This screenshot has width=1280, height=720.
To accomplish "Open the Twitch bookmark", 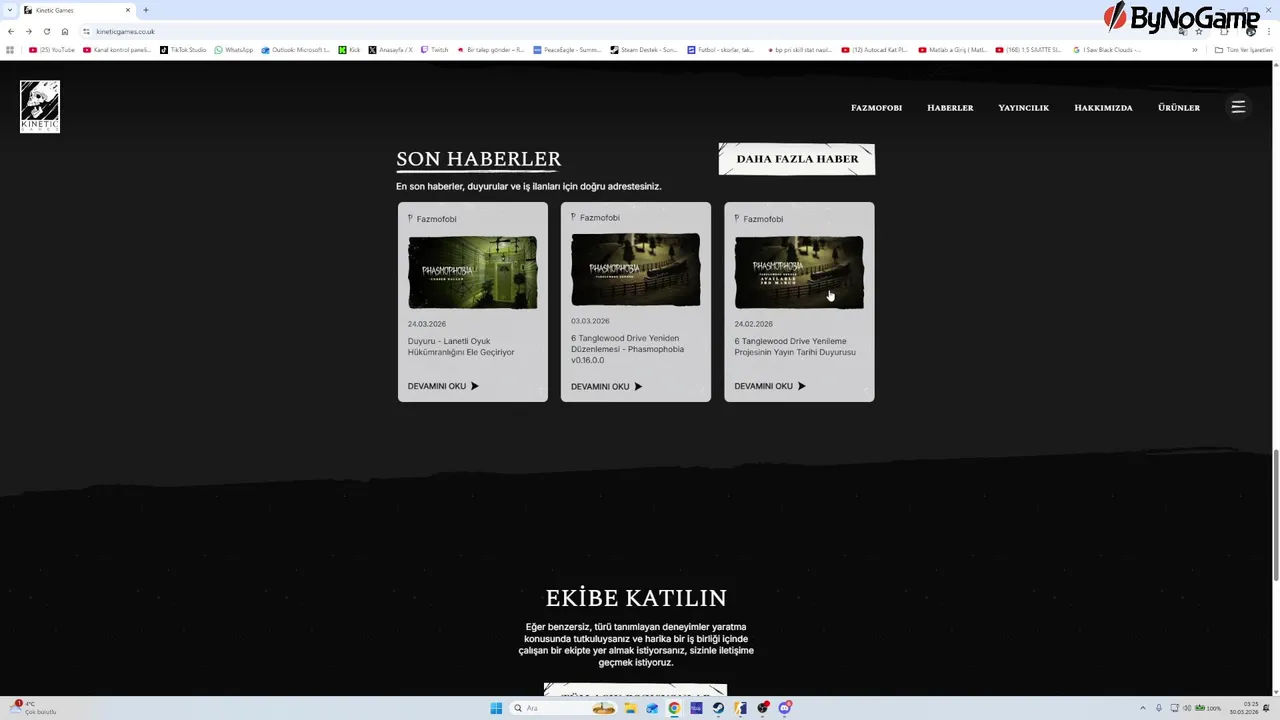I will pyautogui.click(x=435, y=49).
